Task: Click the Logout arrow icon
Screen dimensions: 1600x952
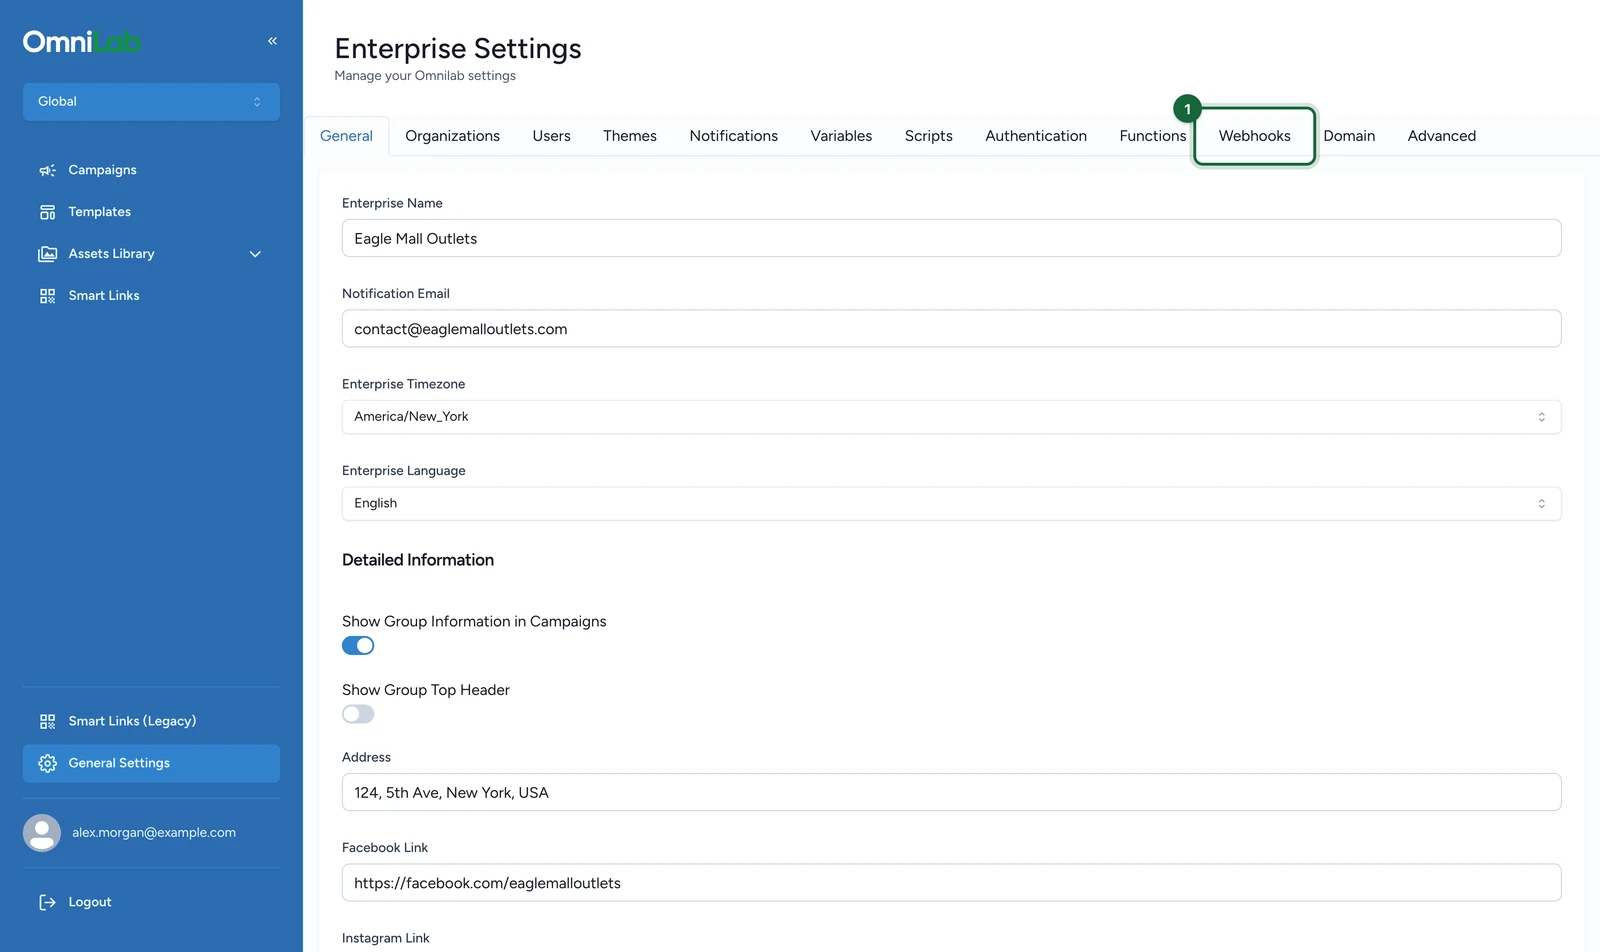Action: click(x=47, y=902)
